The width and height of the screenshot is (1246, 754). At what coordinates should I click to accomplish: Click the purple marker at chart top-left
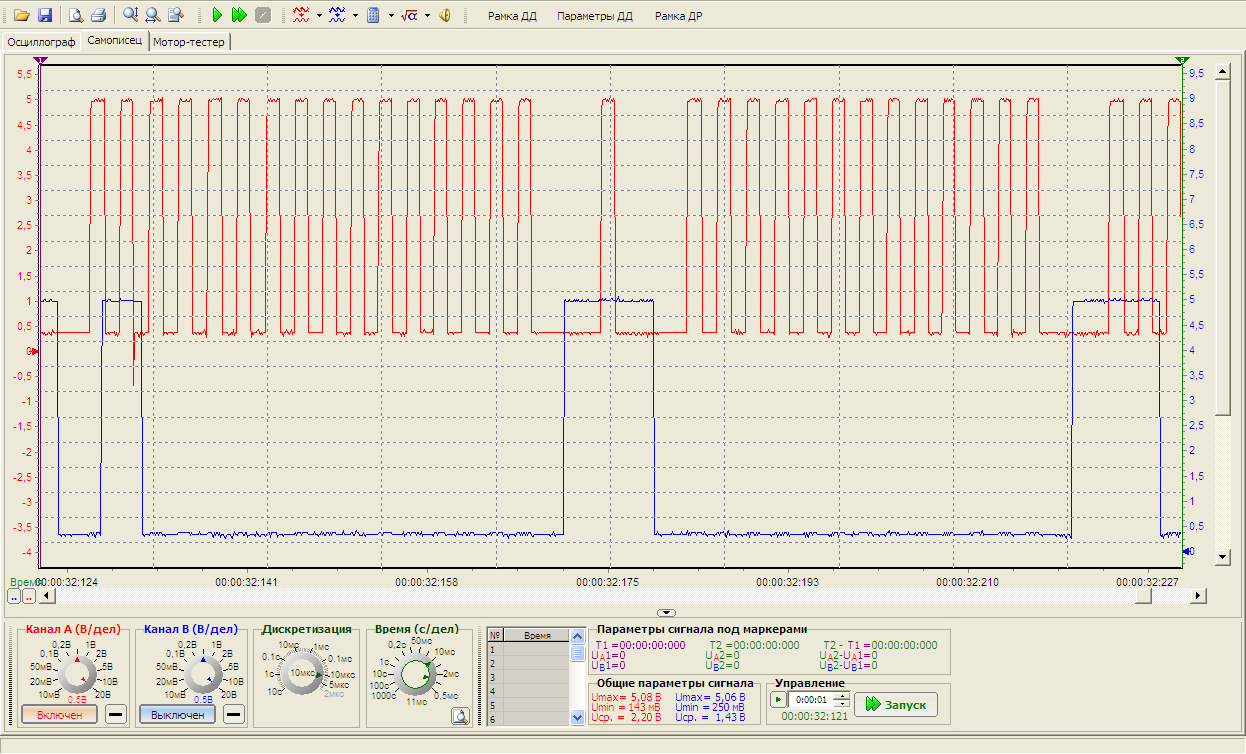click(x=39, y=62)
